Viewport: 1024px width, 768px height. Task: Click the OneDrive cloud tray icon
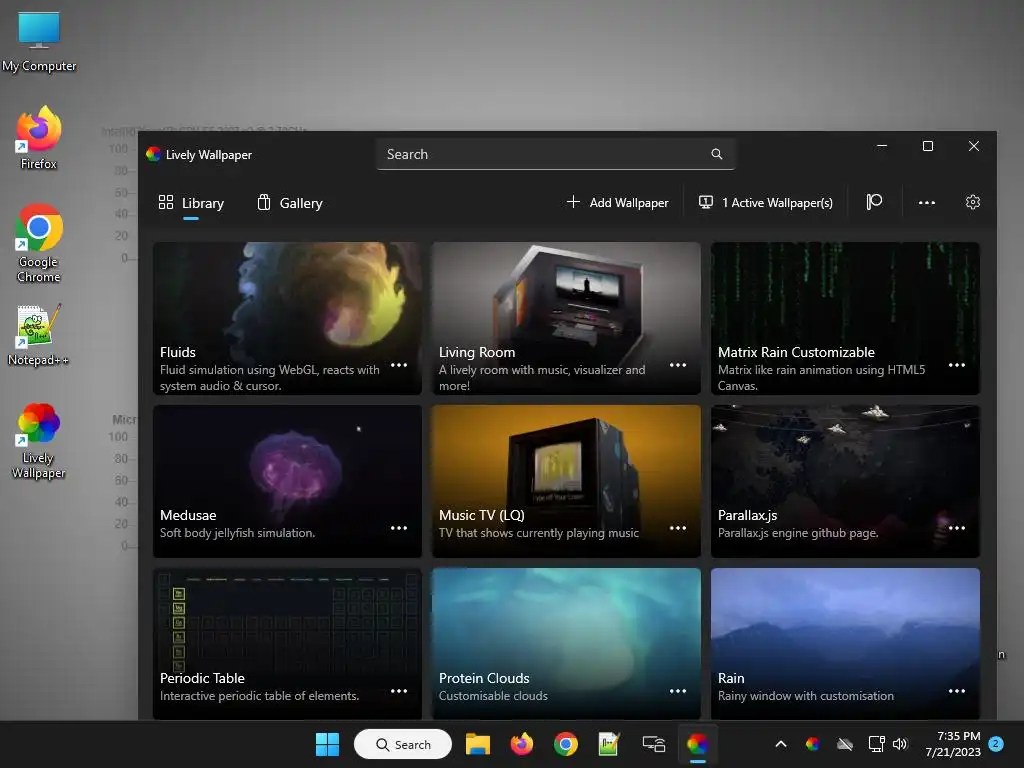[x=845, y=744]
